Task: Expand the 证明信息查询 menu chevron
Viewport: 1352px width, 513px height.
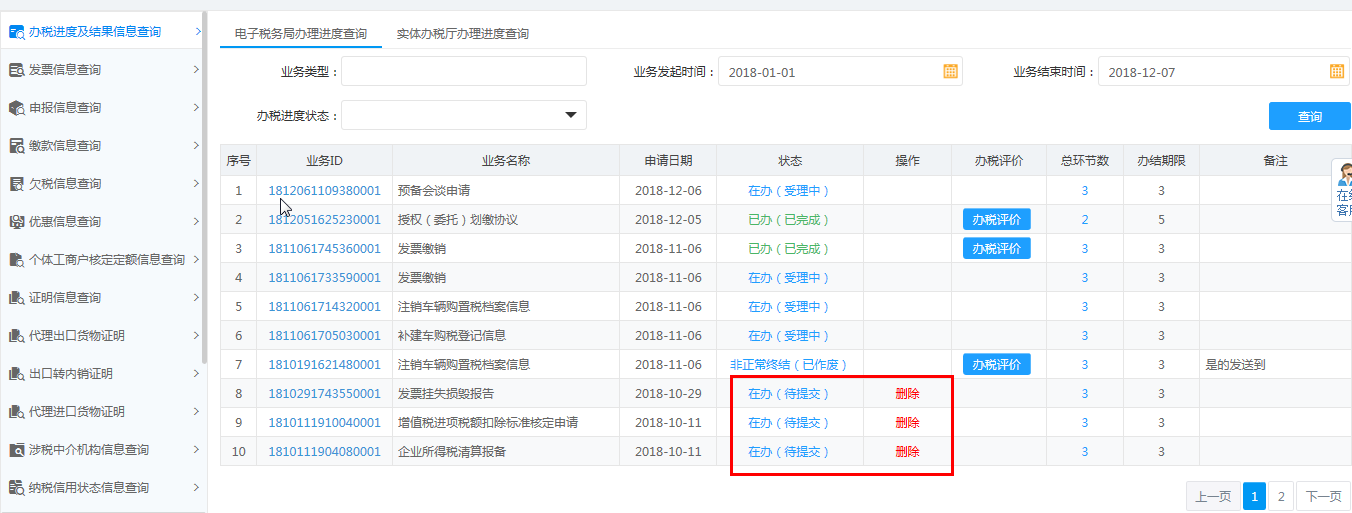Action: pos(197,297)
